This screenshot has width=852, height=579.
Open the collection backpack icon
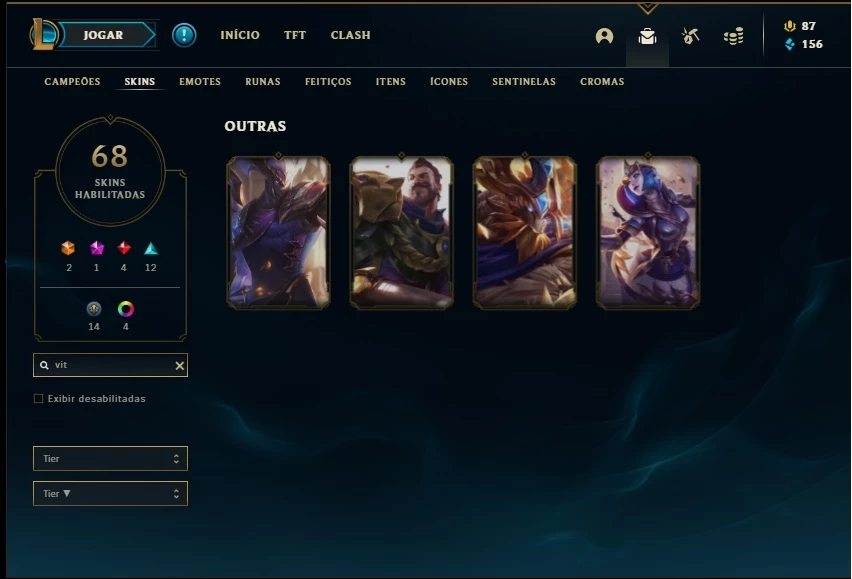(x=647, y=36)
